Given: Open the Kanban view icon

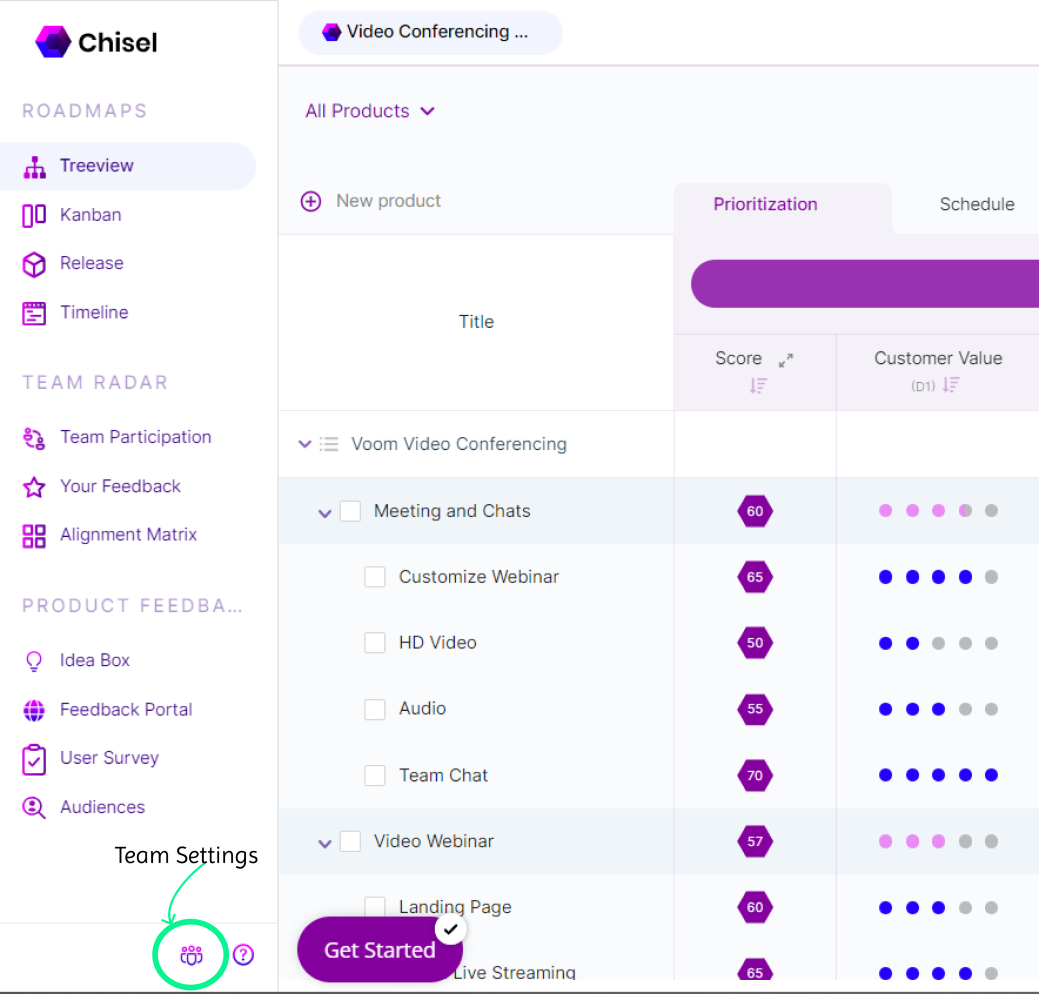Looking at the screenshot, I should tap(33, 214).
